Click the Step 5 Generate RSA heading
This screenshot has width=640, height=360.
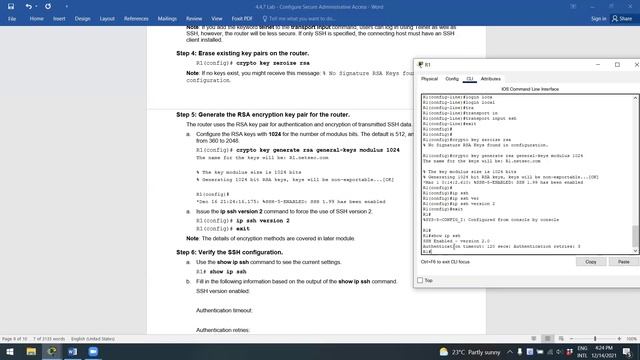coord(263,115)
